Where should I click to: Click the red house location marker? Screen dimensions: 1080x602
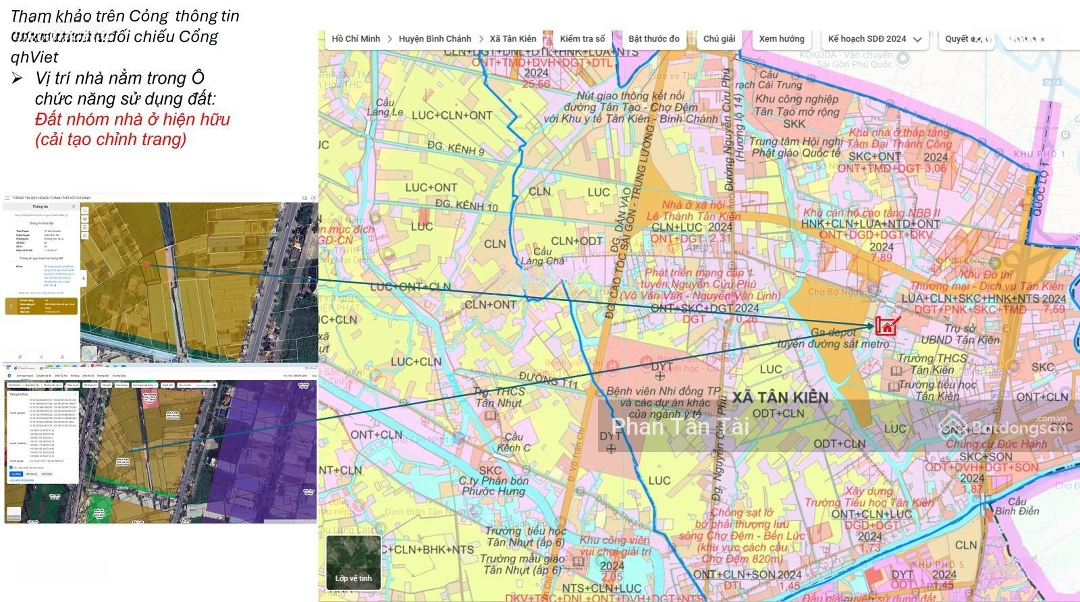885,325
